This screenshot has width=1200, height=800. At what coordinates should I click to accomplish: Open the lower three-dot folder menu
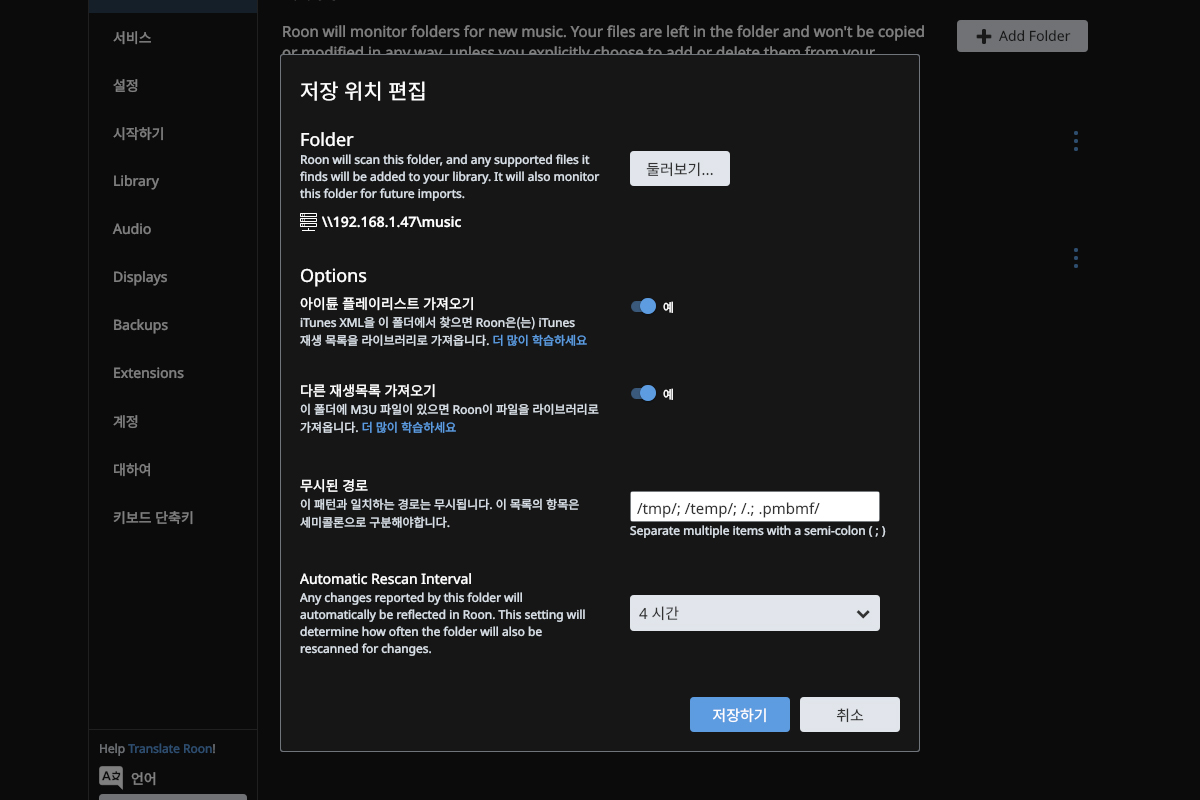point(1075,258)
